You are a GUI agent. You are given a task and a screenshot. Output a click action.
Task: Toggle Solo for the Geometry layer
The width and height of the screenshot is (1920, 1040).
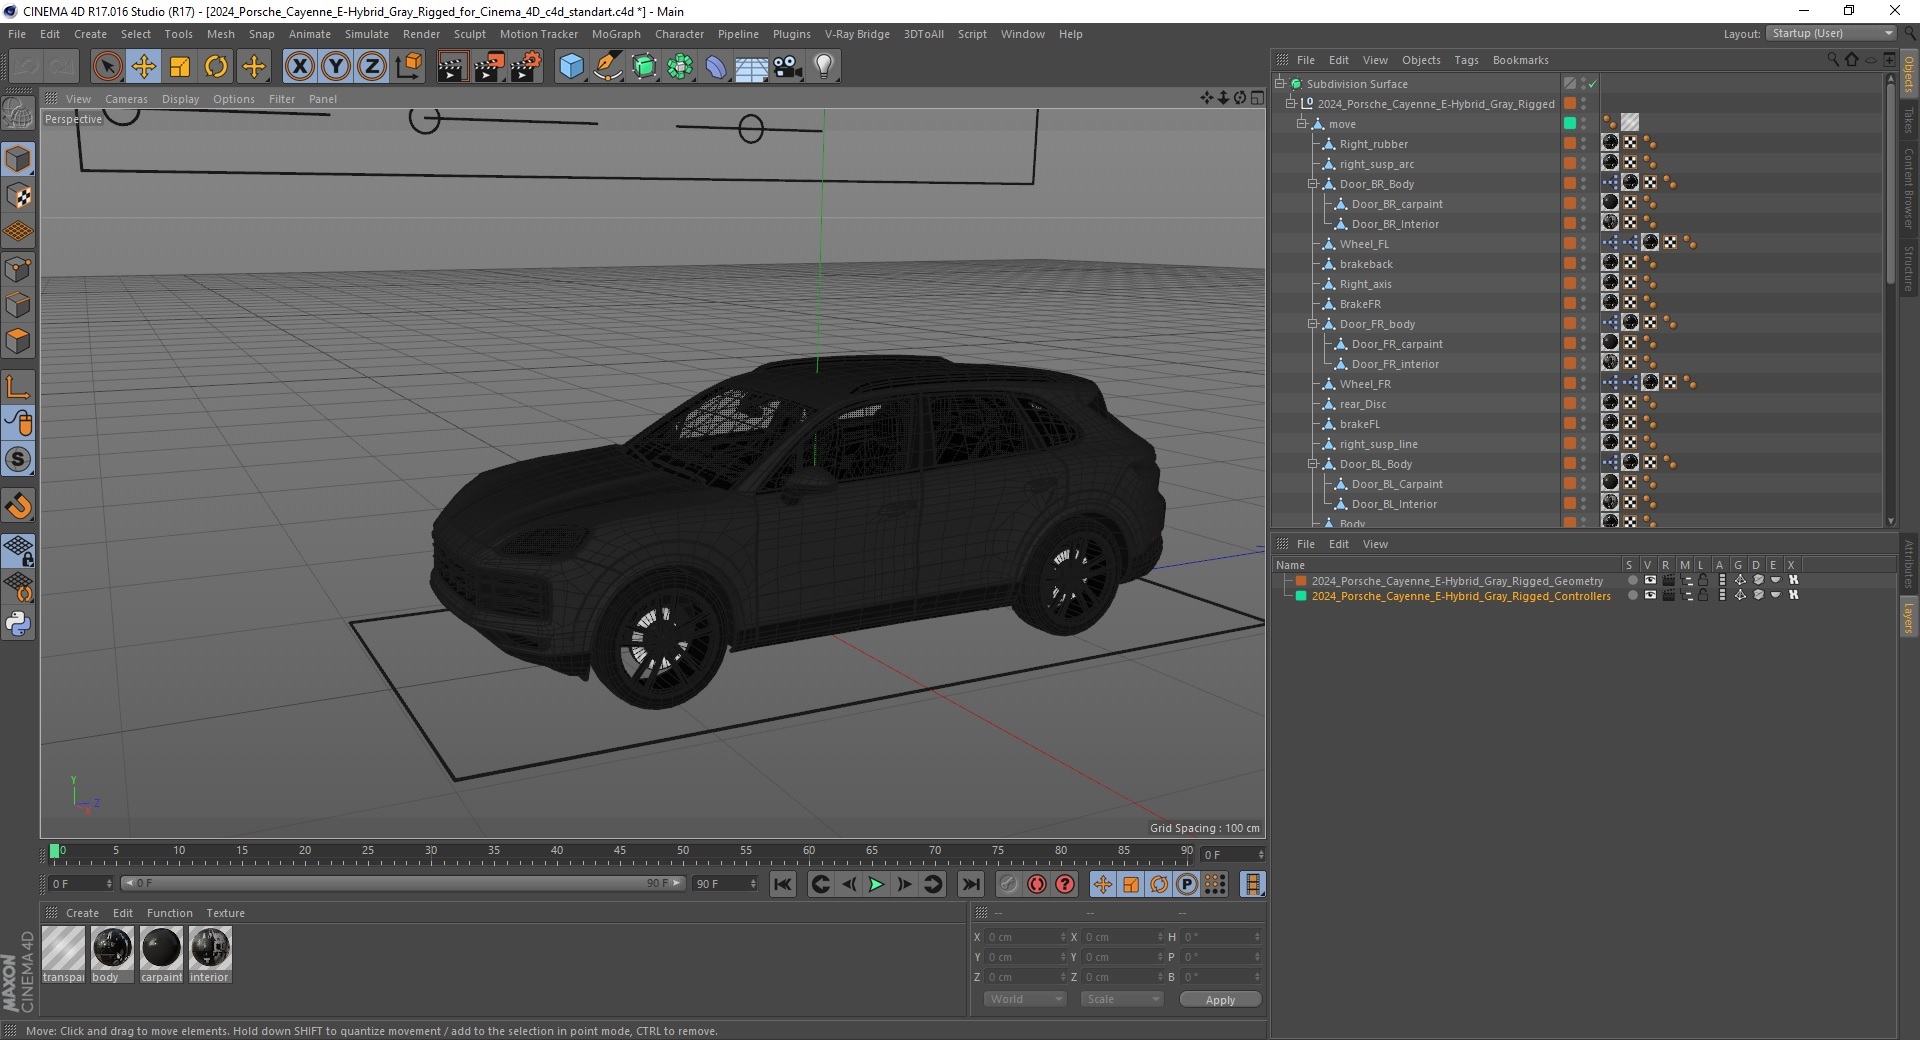1632,580
